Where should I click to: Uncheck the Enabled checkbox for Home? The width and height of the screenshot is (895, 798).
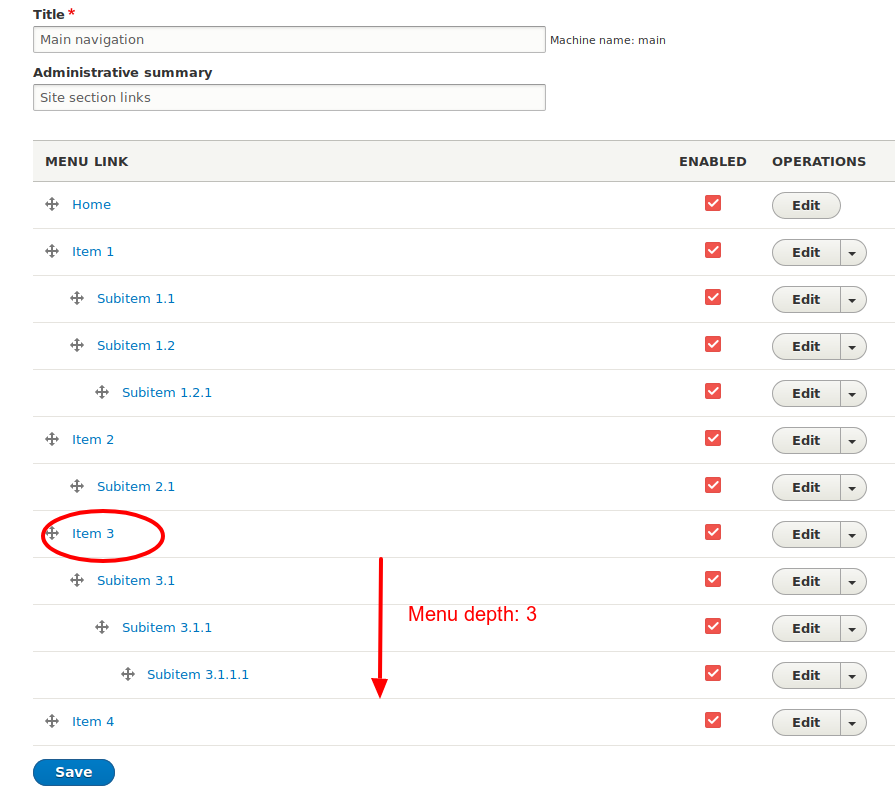(x=713, y=202)
